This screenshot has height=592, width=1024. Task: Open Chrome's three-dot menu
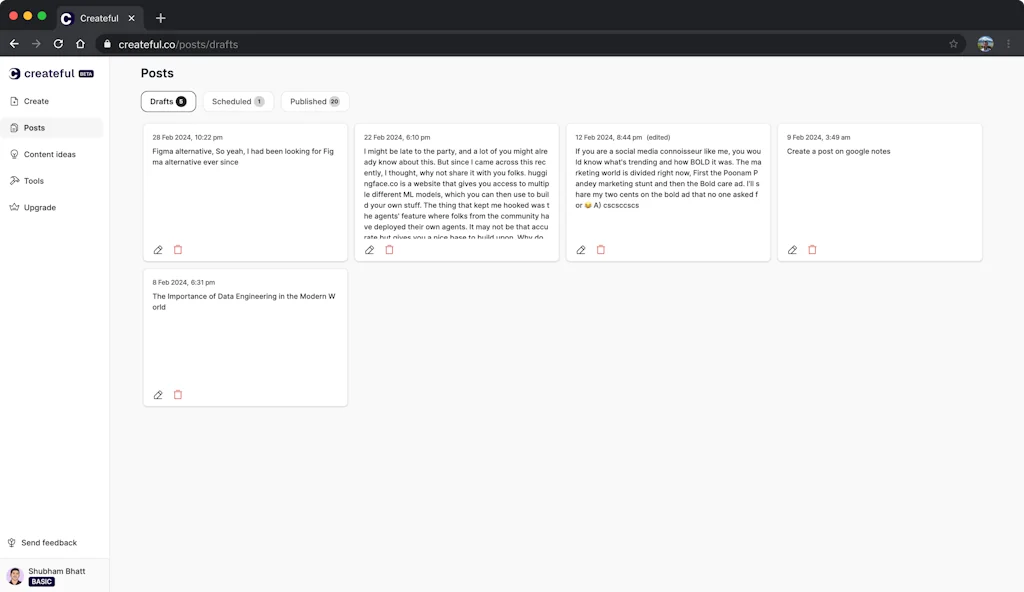coord(1009,44)
